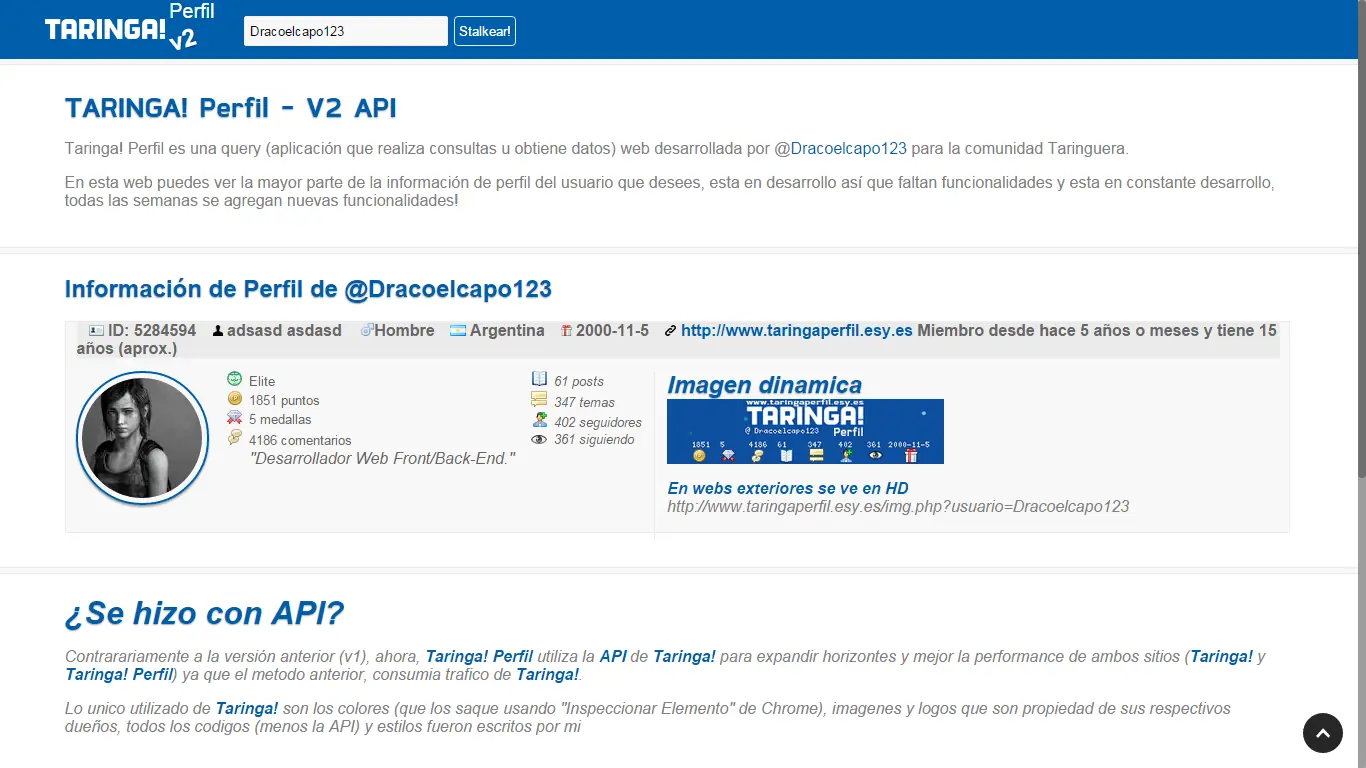The width and height of the screenshot is (1366, 768).
Task: Open the Taringa! link after 'consumia trafico de'
Action: tap(548, 674)
